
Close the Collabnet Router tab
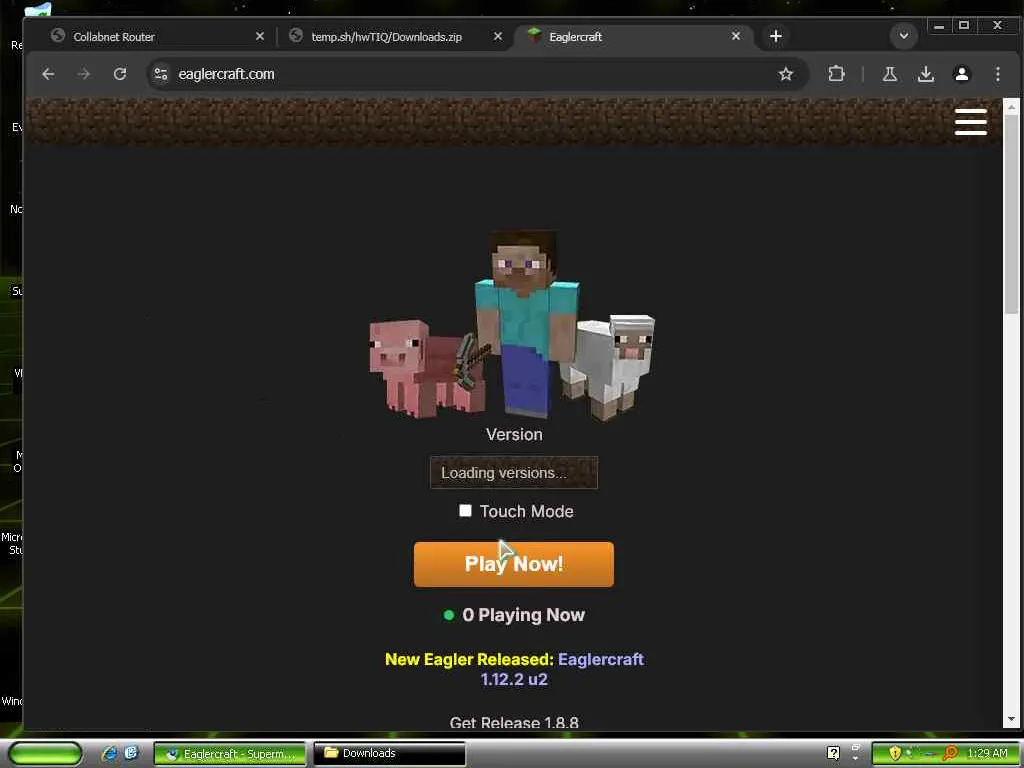[x=260, y=37]
